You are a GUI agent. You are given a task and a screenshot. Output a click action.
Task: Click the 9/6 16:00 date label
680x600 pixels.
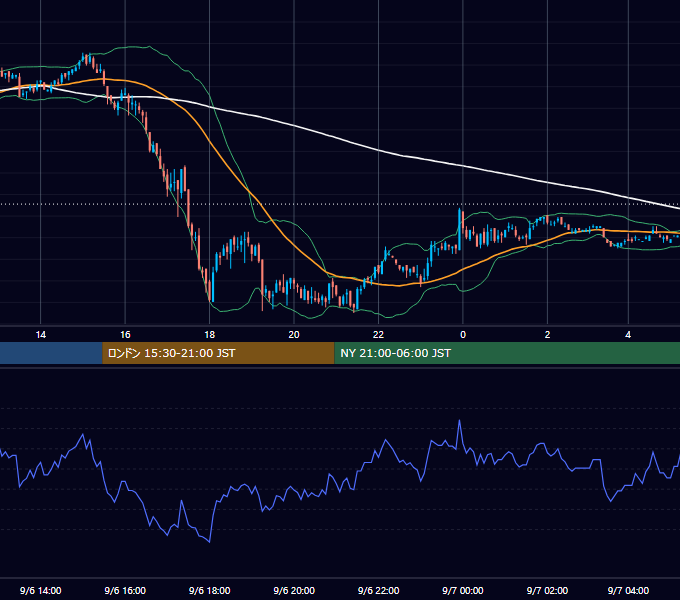click(125, 590)
